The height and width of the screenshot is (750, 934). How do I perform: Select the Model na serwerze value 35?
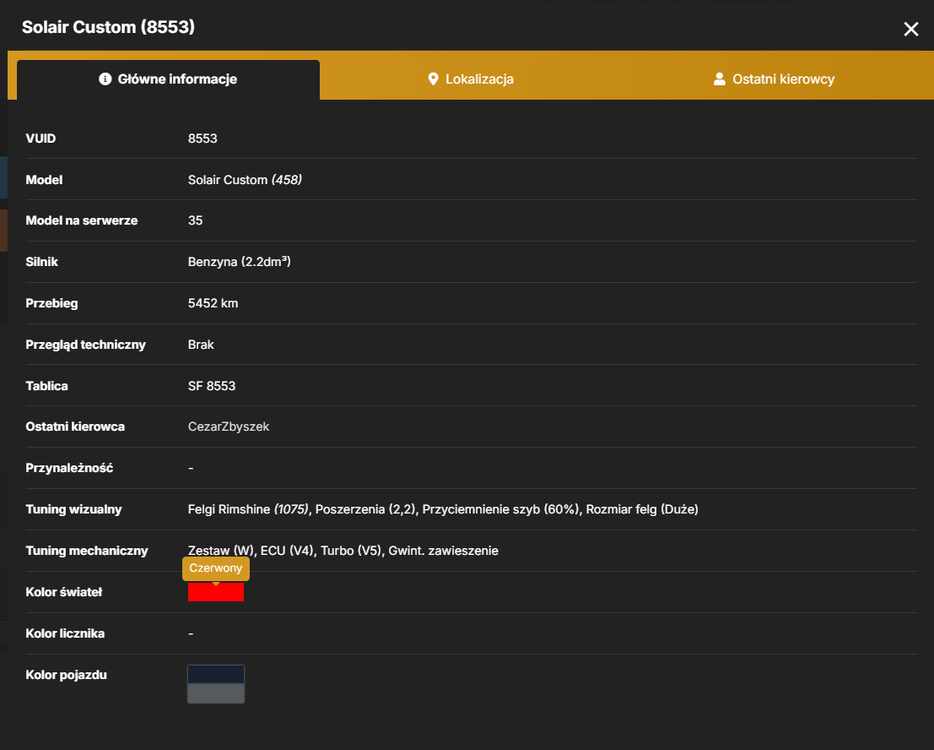point(195,220)
